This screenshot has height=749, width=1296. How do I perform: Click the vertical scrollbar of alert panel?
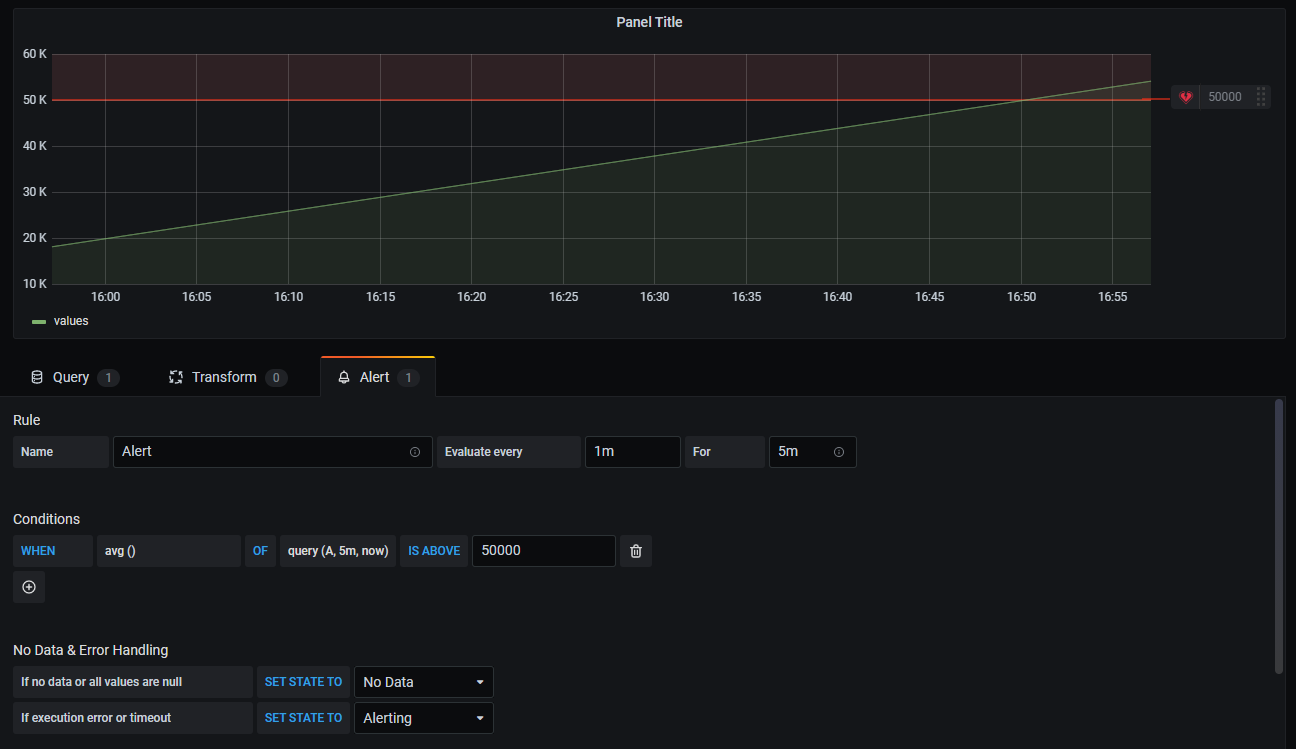(x=1279, y=536)
